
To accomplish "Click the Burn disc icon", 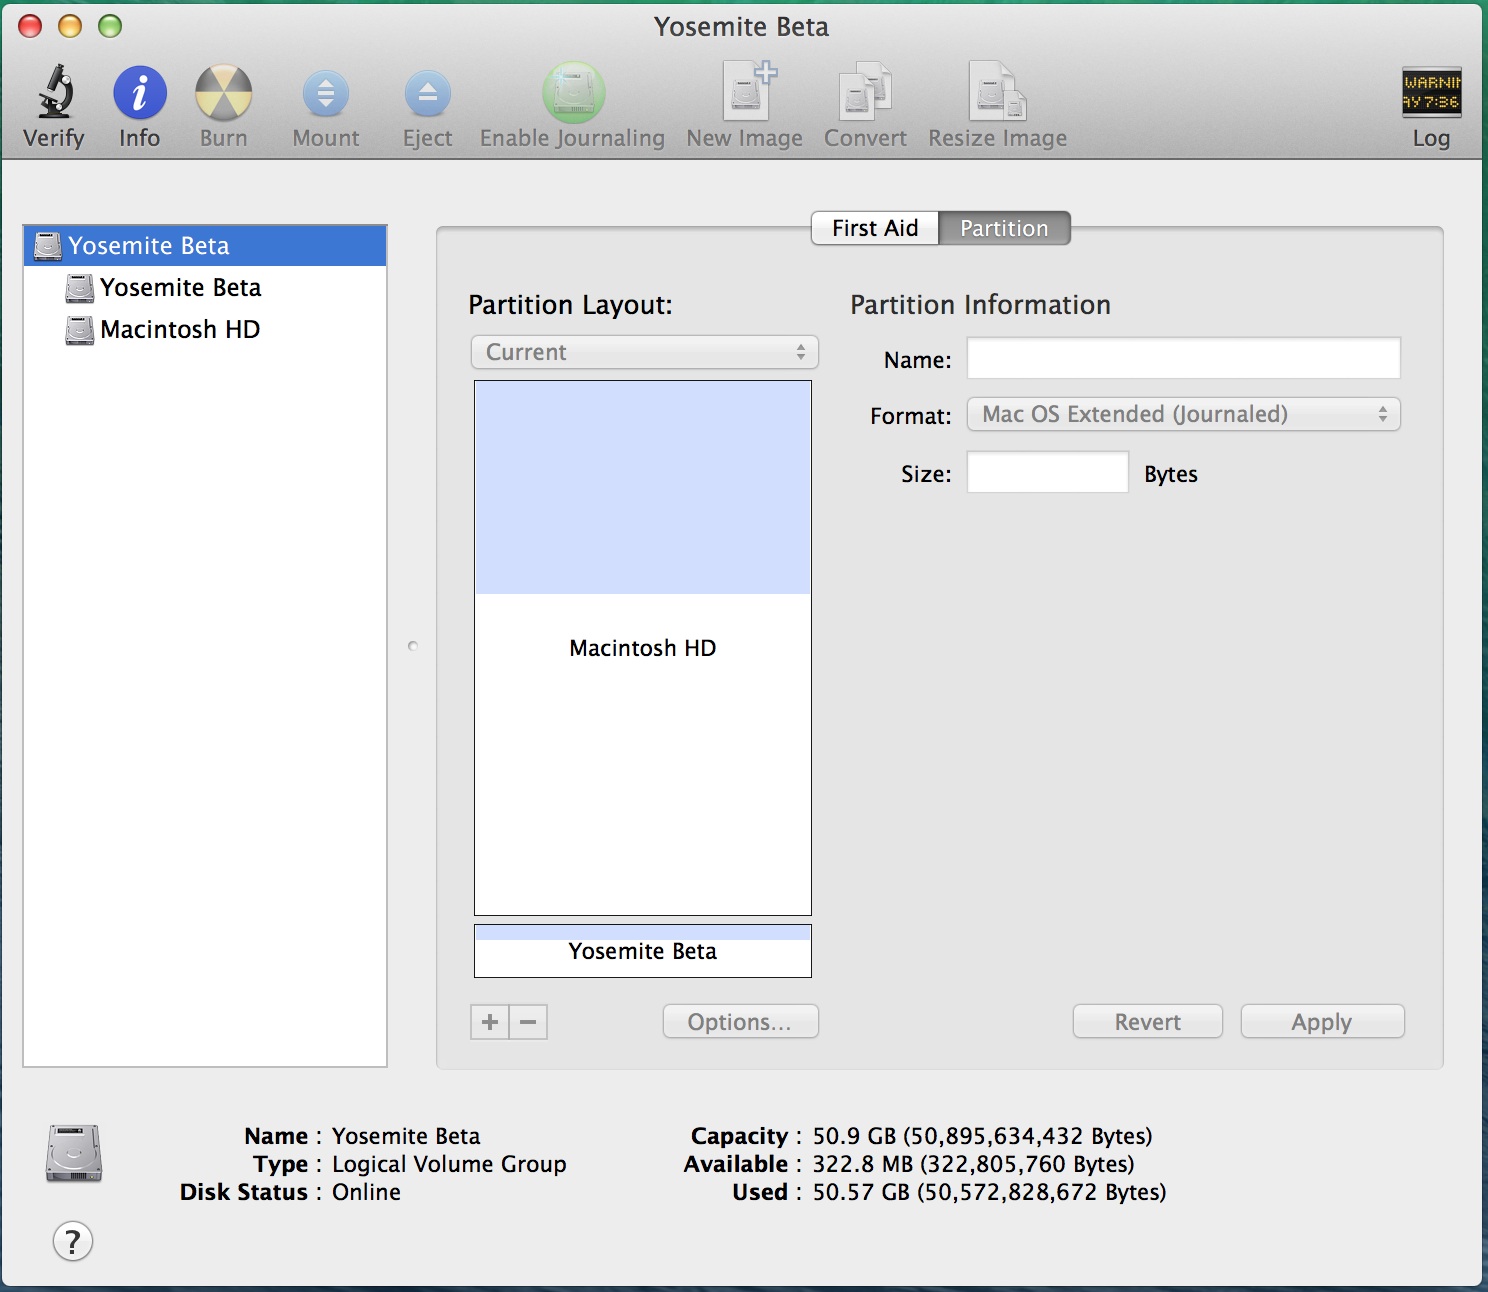I will tap(223, 93).
